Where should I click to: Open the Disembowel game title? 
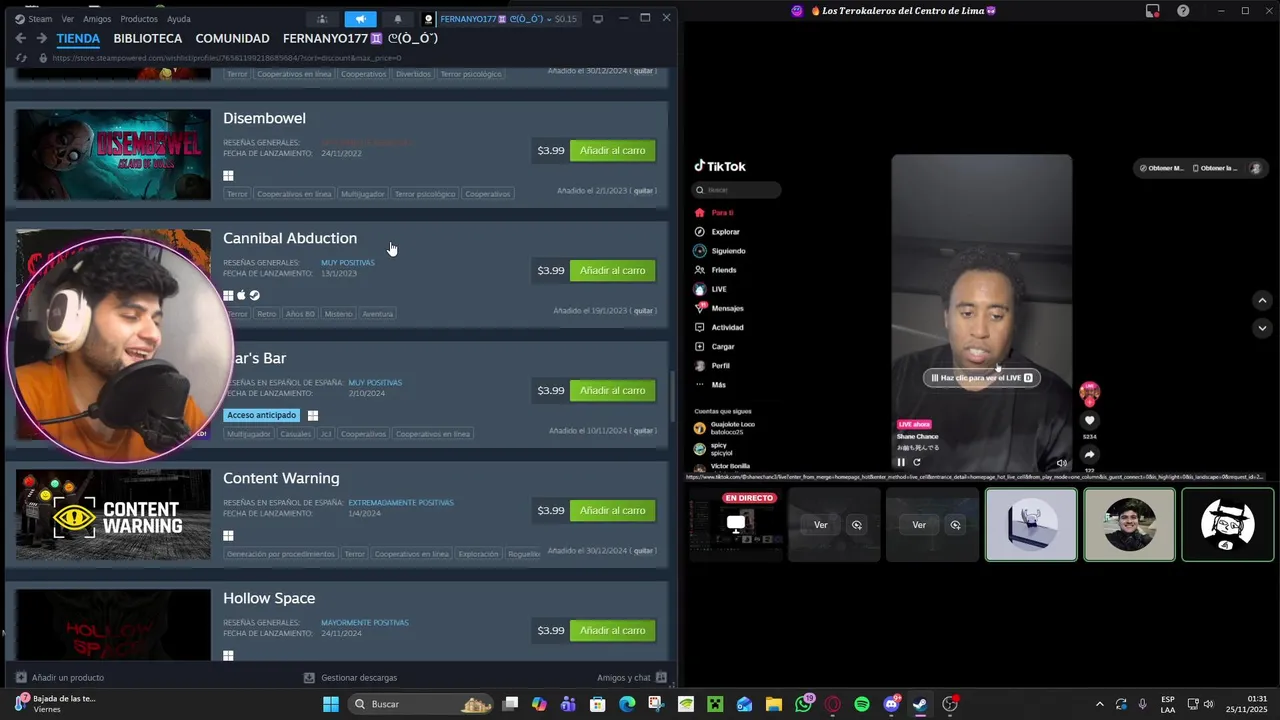tap(264, 118)
